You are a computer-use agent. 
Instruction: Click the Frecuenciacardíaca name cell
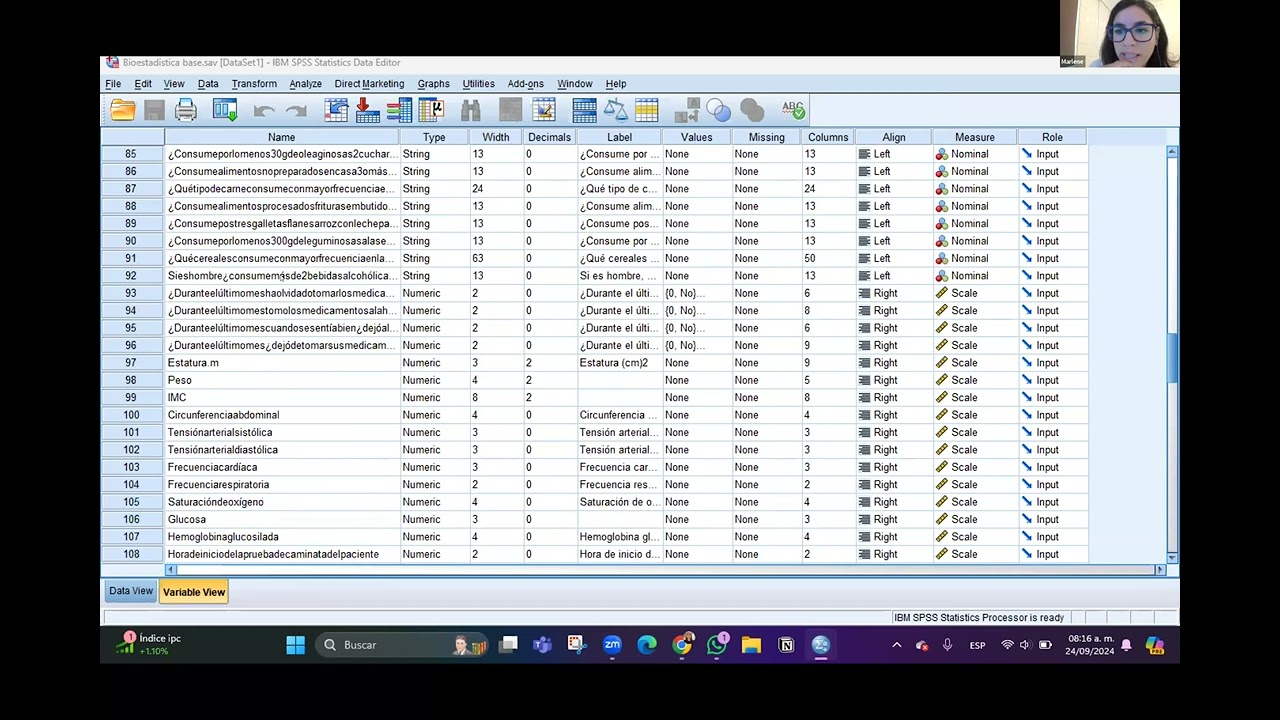pyautogui.click(x=281, y=467)
